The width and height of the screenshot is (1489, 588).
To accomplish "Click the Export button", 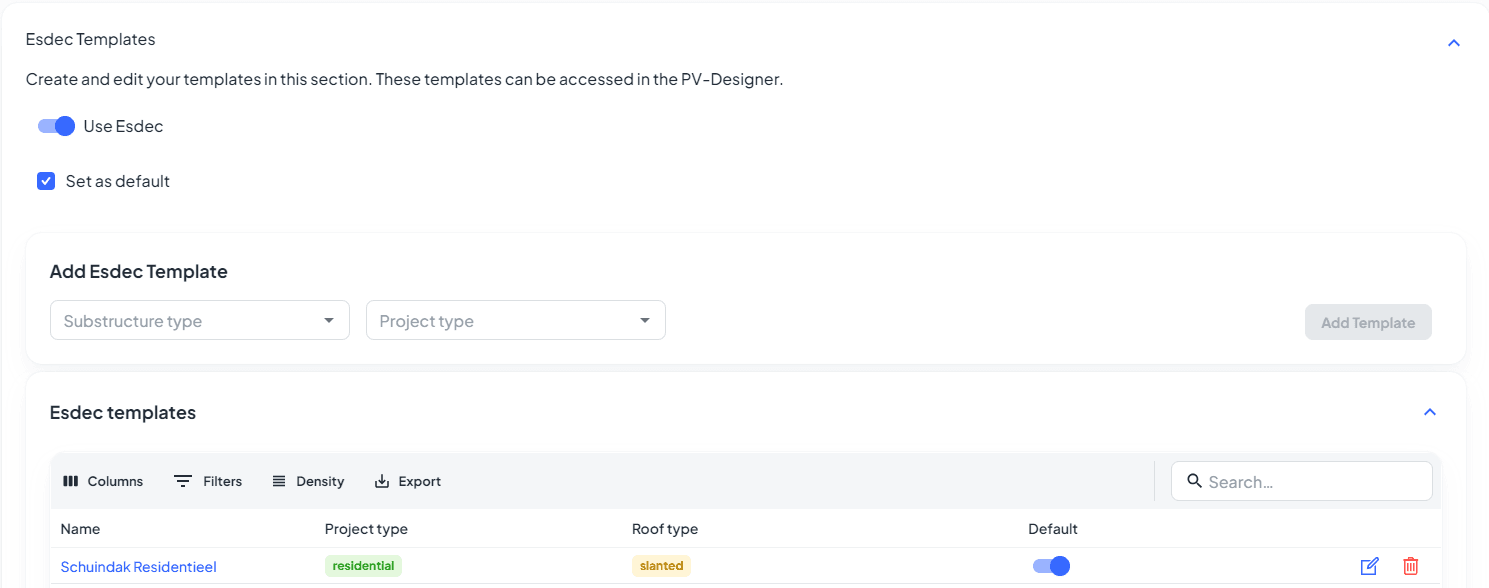I will tap(408, 481).
